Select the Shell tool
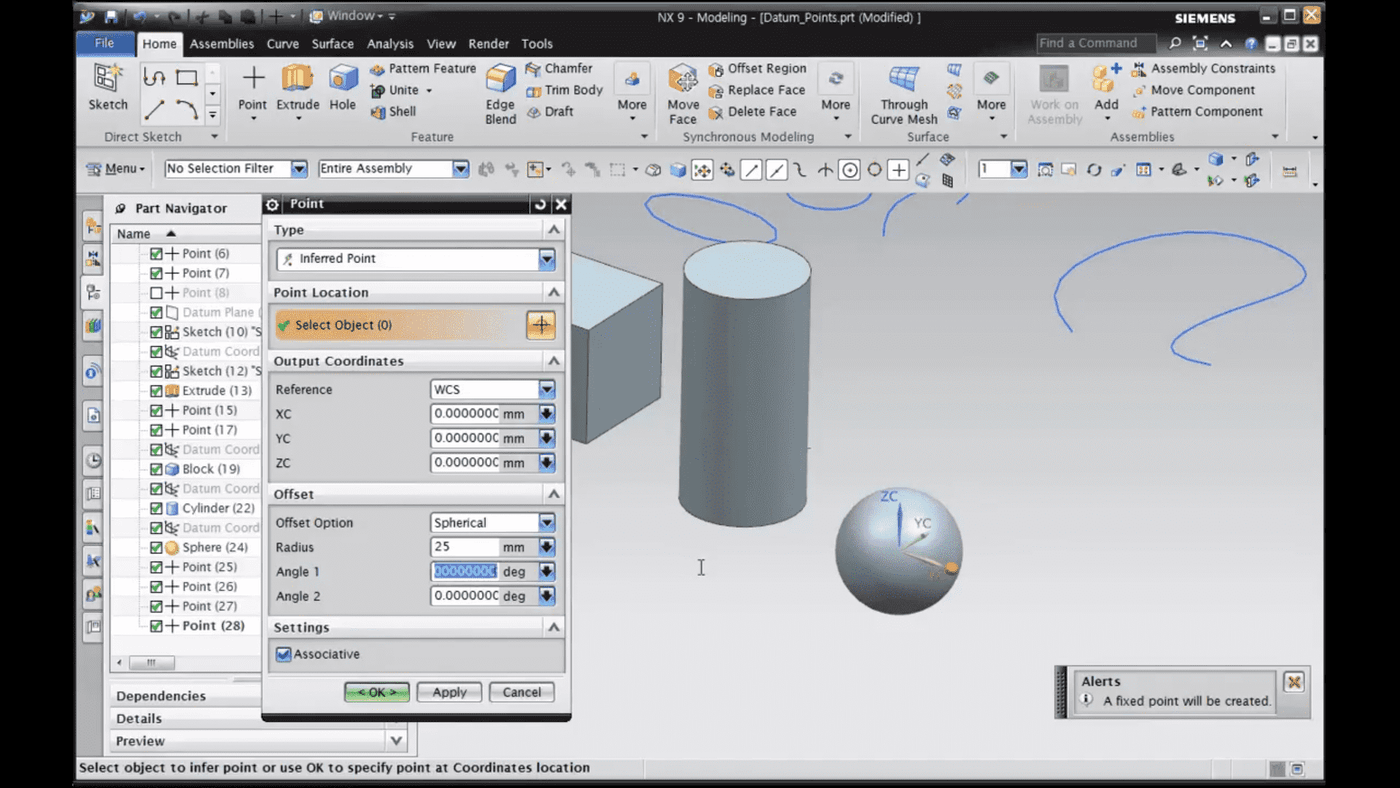The height and width of the screenshot is (788, 1400). (x=392, y=112)
